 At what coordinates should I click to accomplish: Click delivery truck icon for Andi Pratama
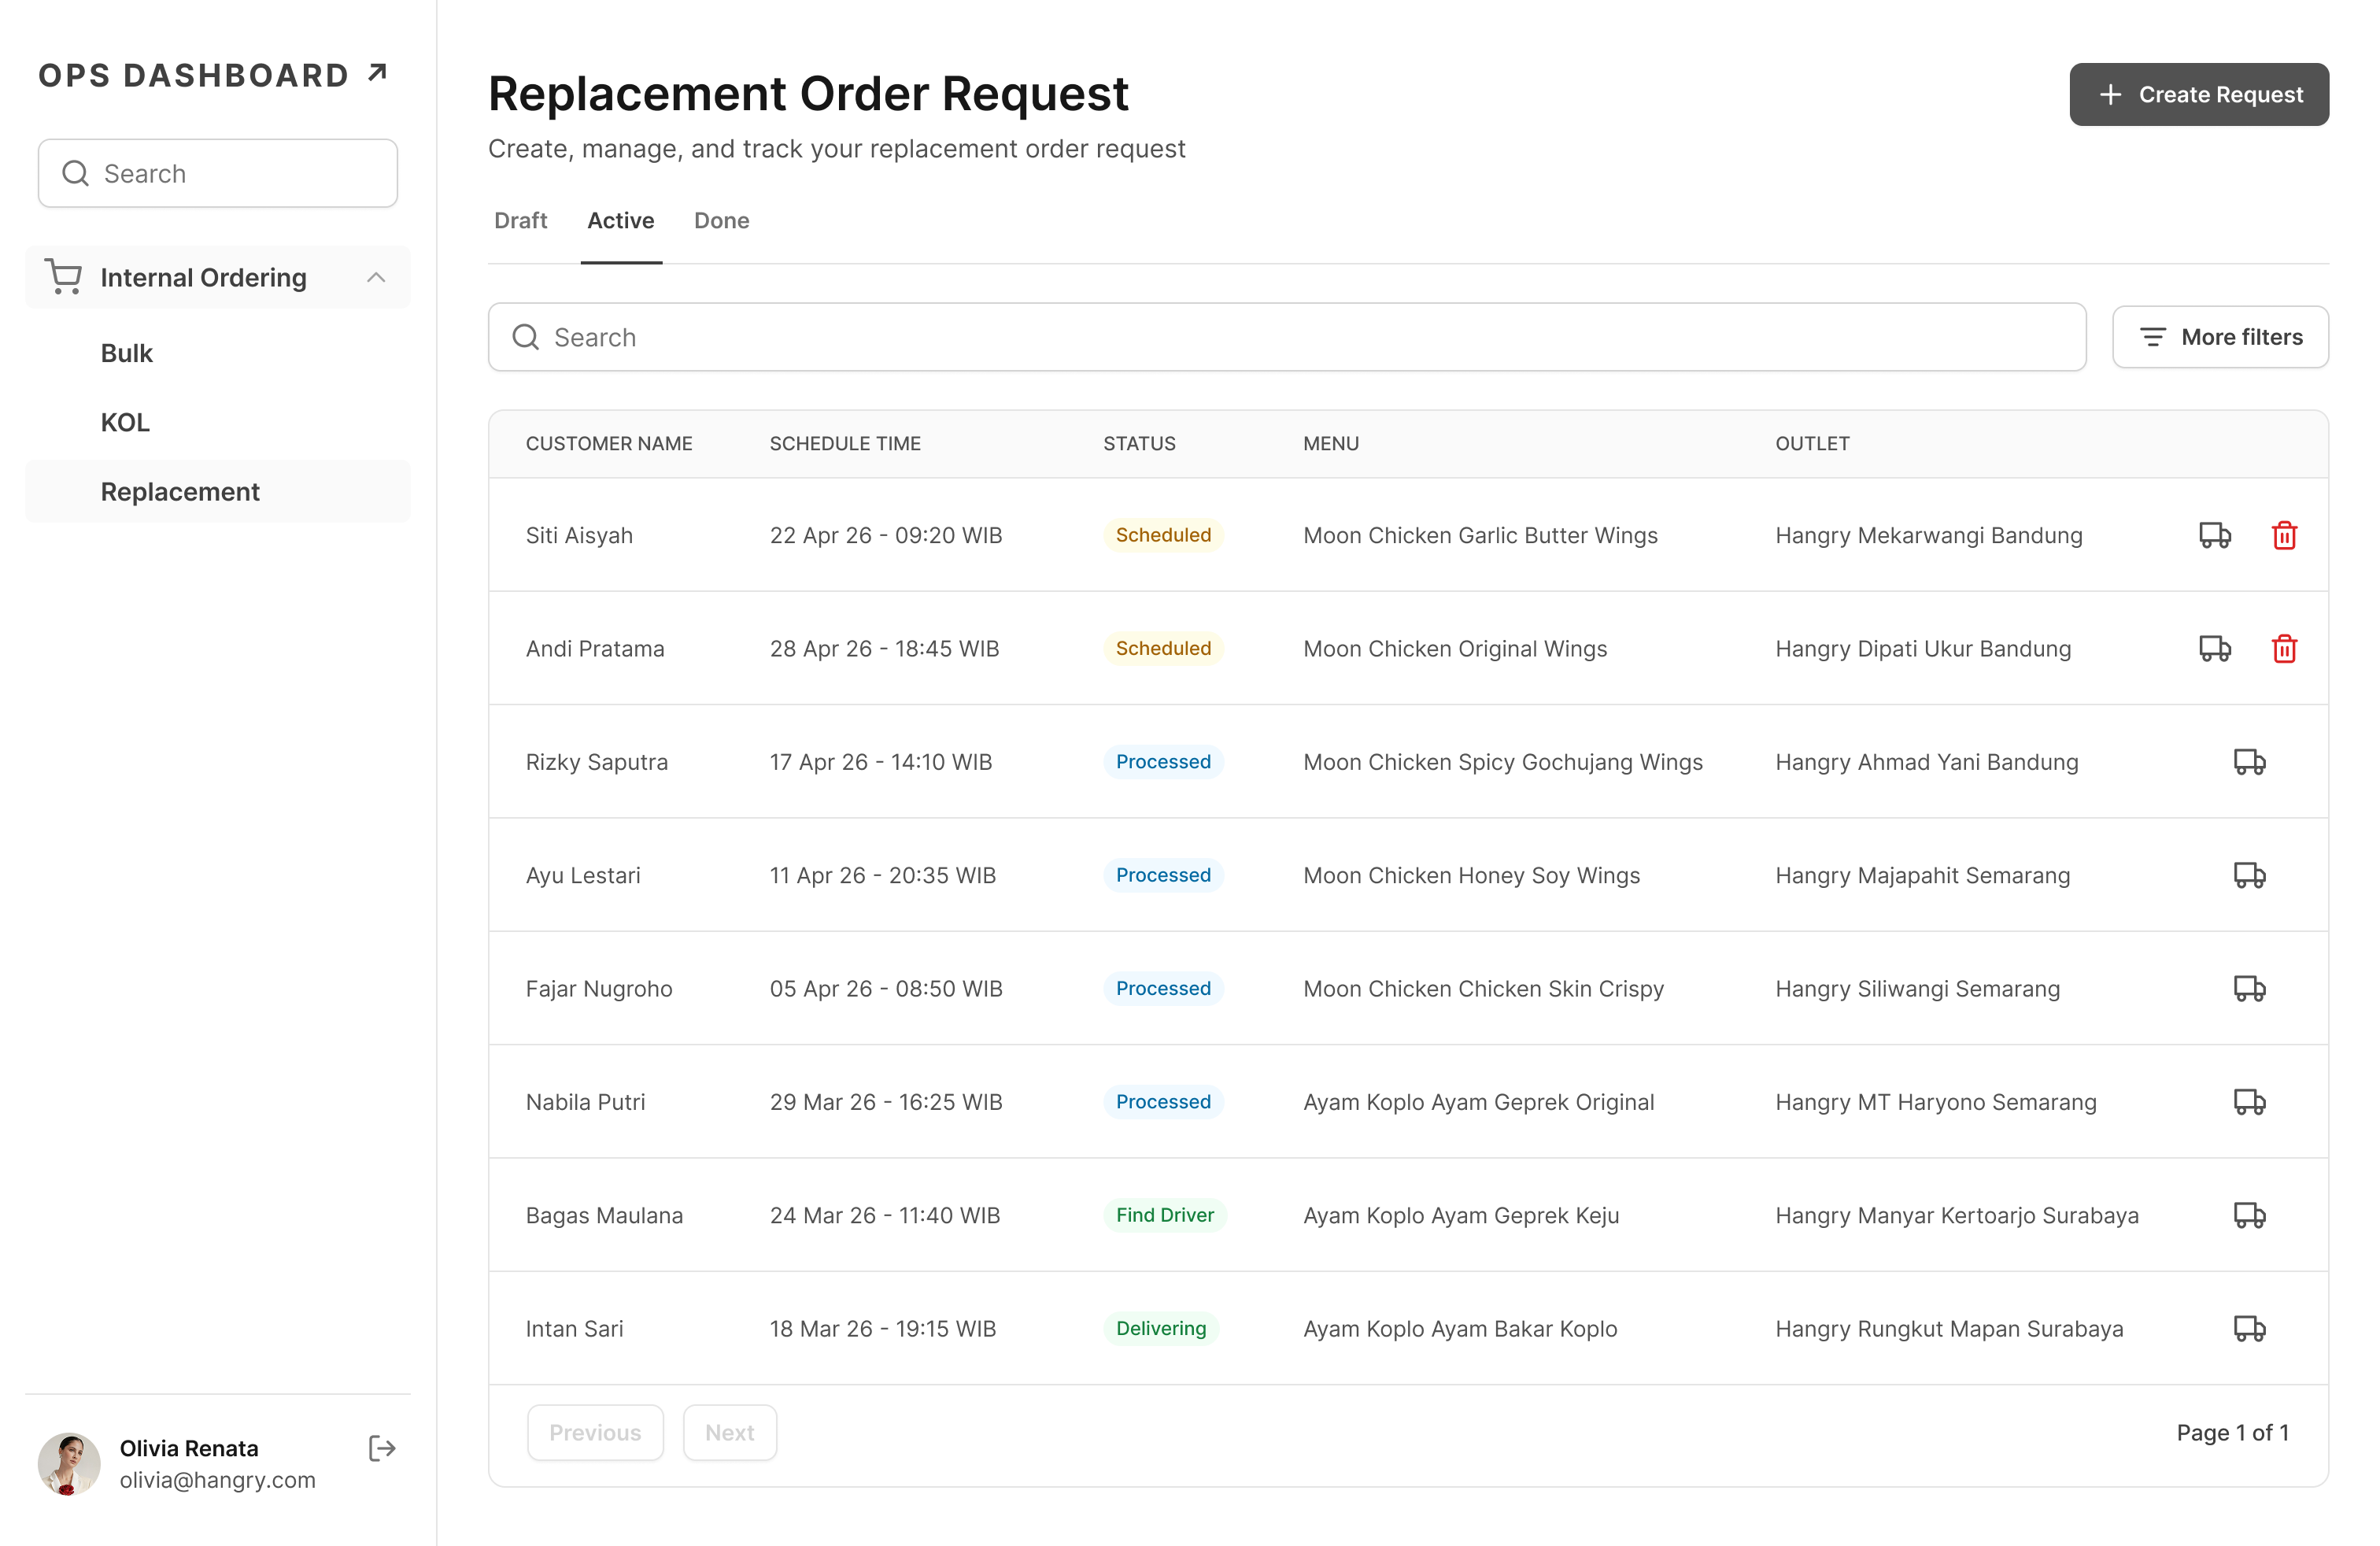[x=2215, y=648]
